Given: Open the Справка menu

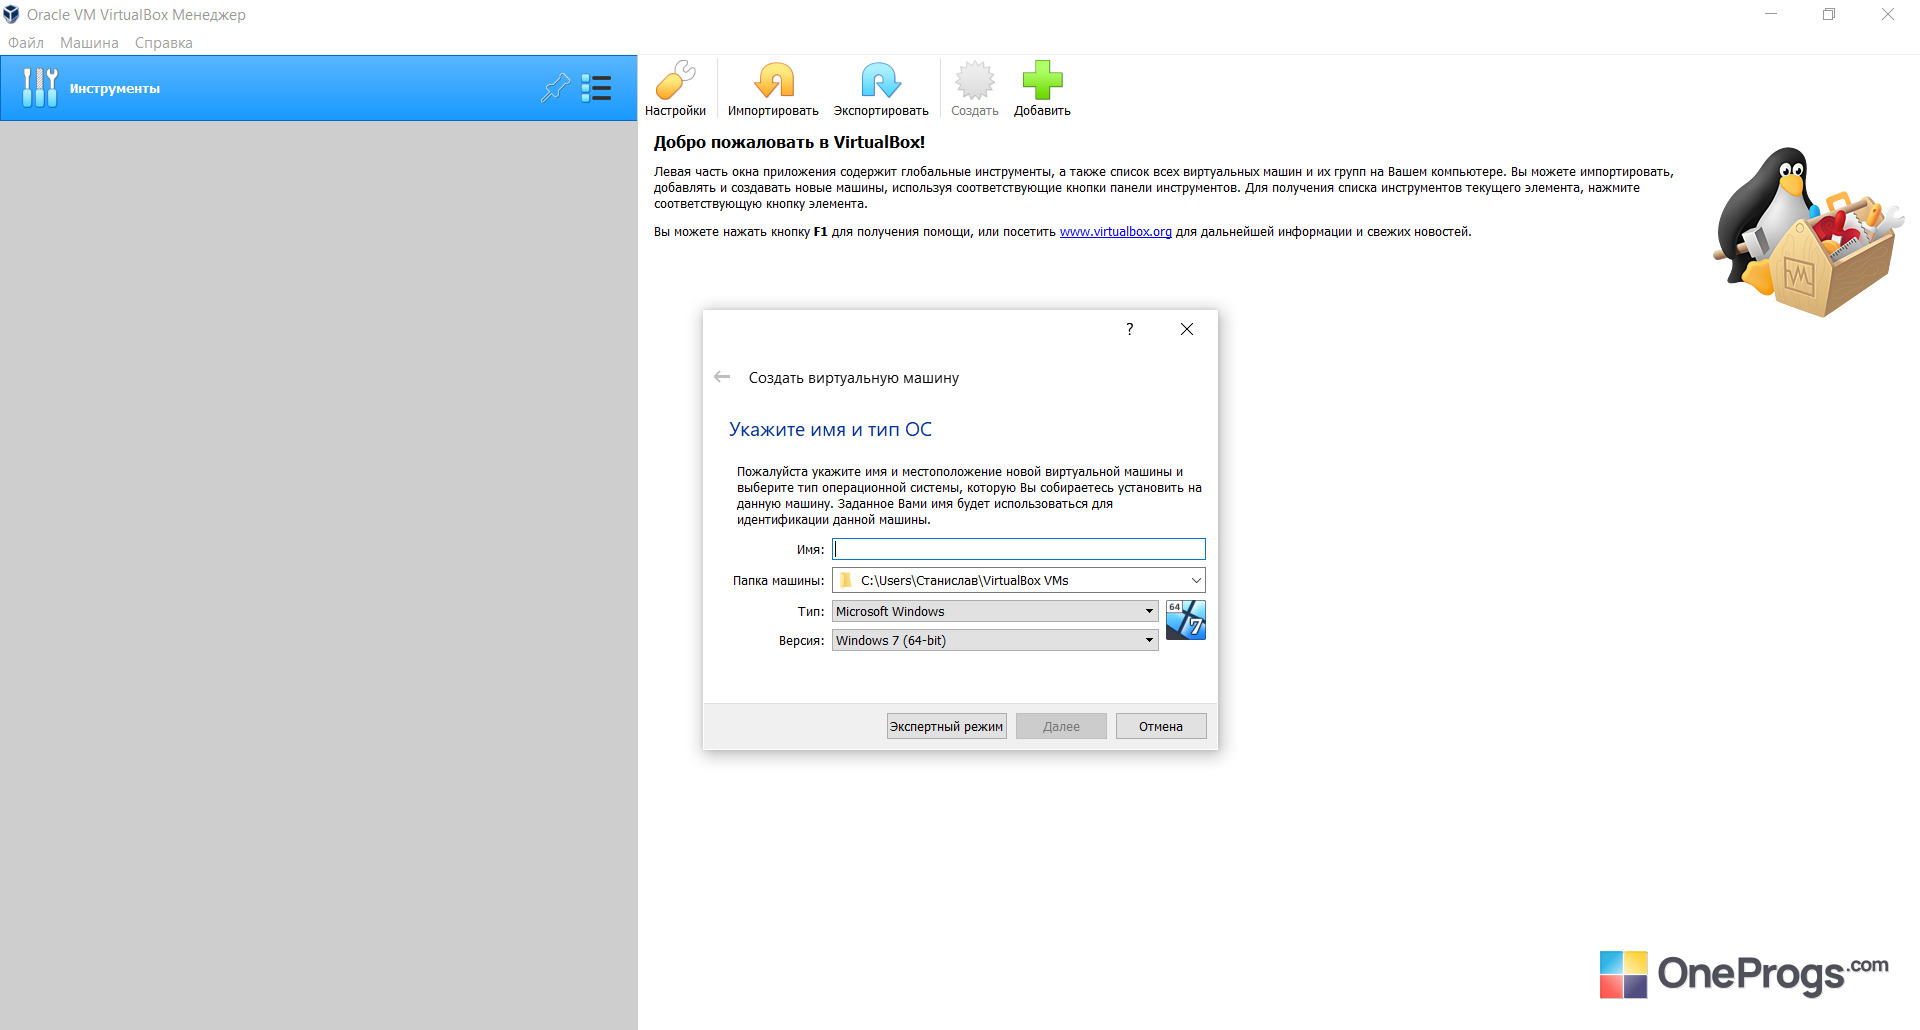Looking at the screenshot, I should pos(164,43).
